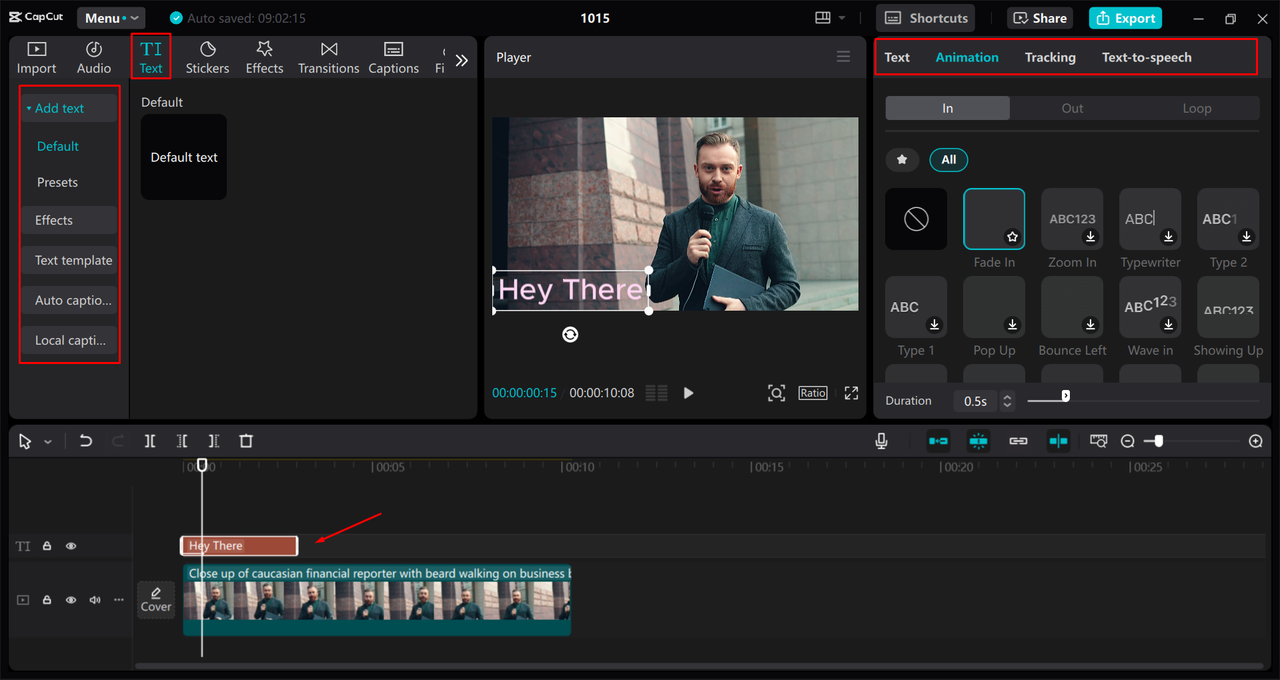Select the Stickers tab
The image size is (1280, 680).
point(207,58)
